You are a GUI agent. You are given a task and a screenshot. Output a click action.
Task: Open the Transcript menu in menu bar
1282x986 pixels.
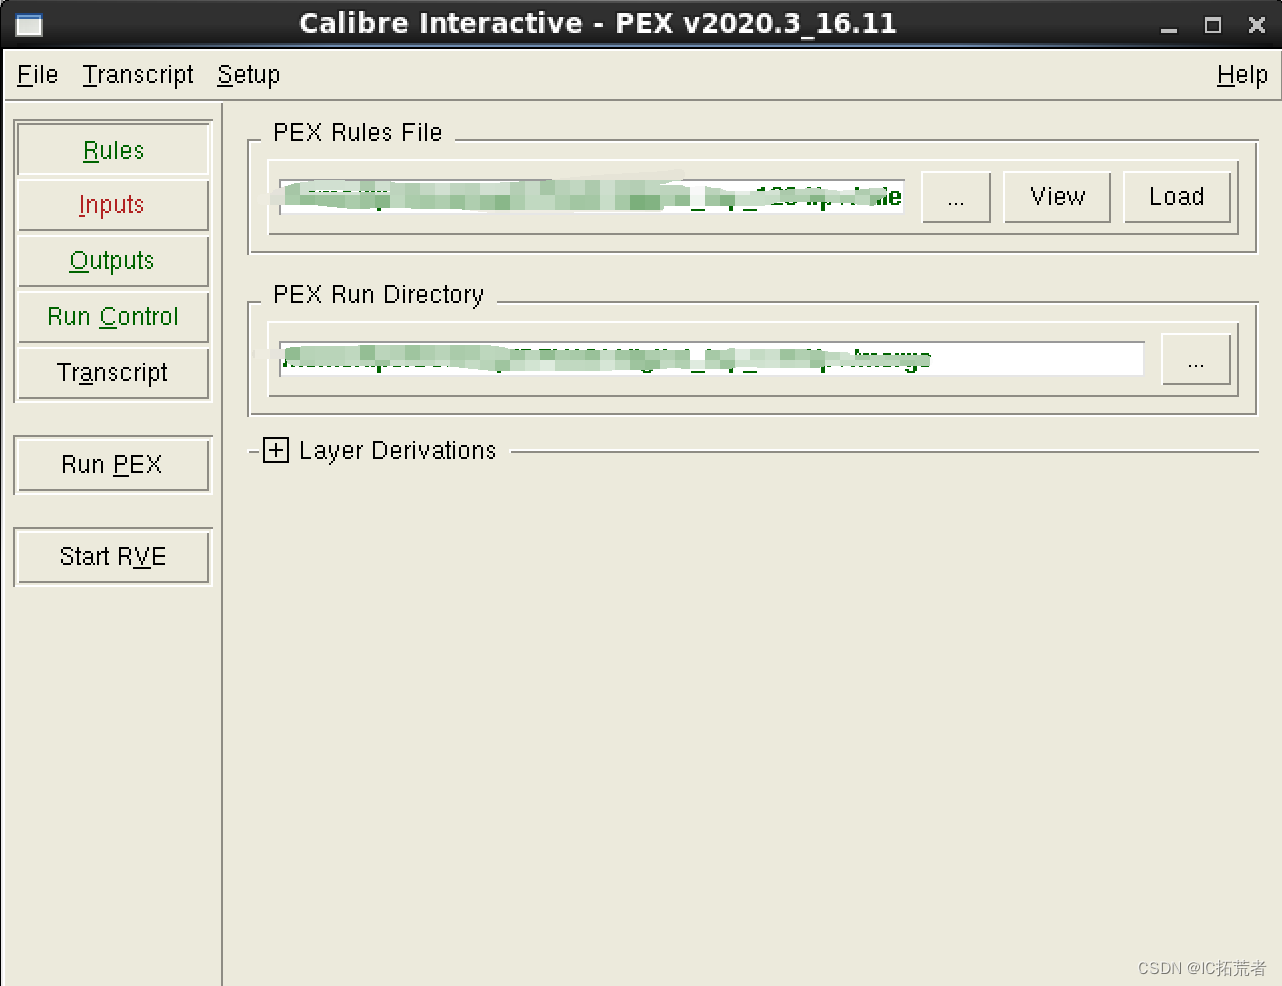[138, 75]
